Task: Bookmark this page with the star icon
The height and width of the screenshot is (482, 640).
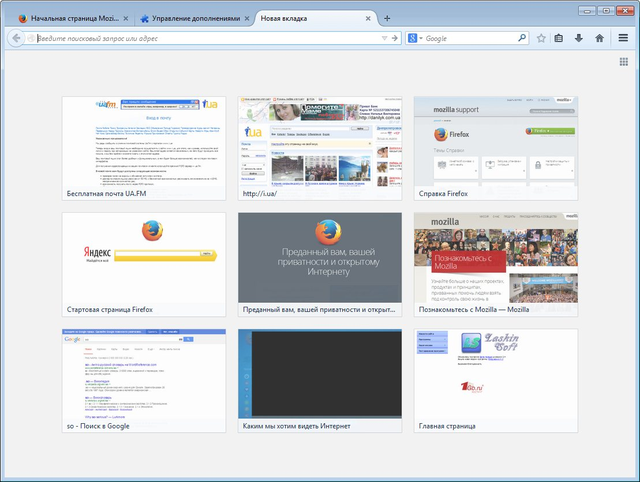Action: tap(541, 38)
